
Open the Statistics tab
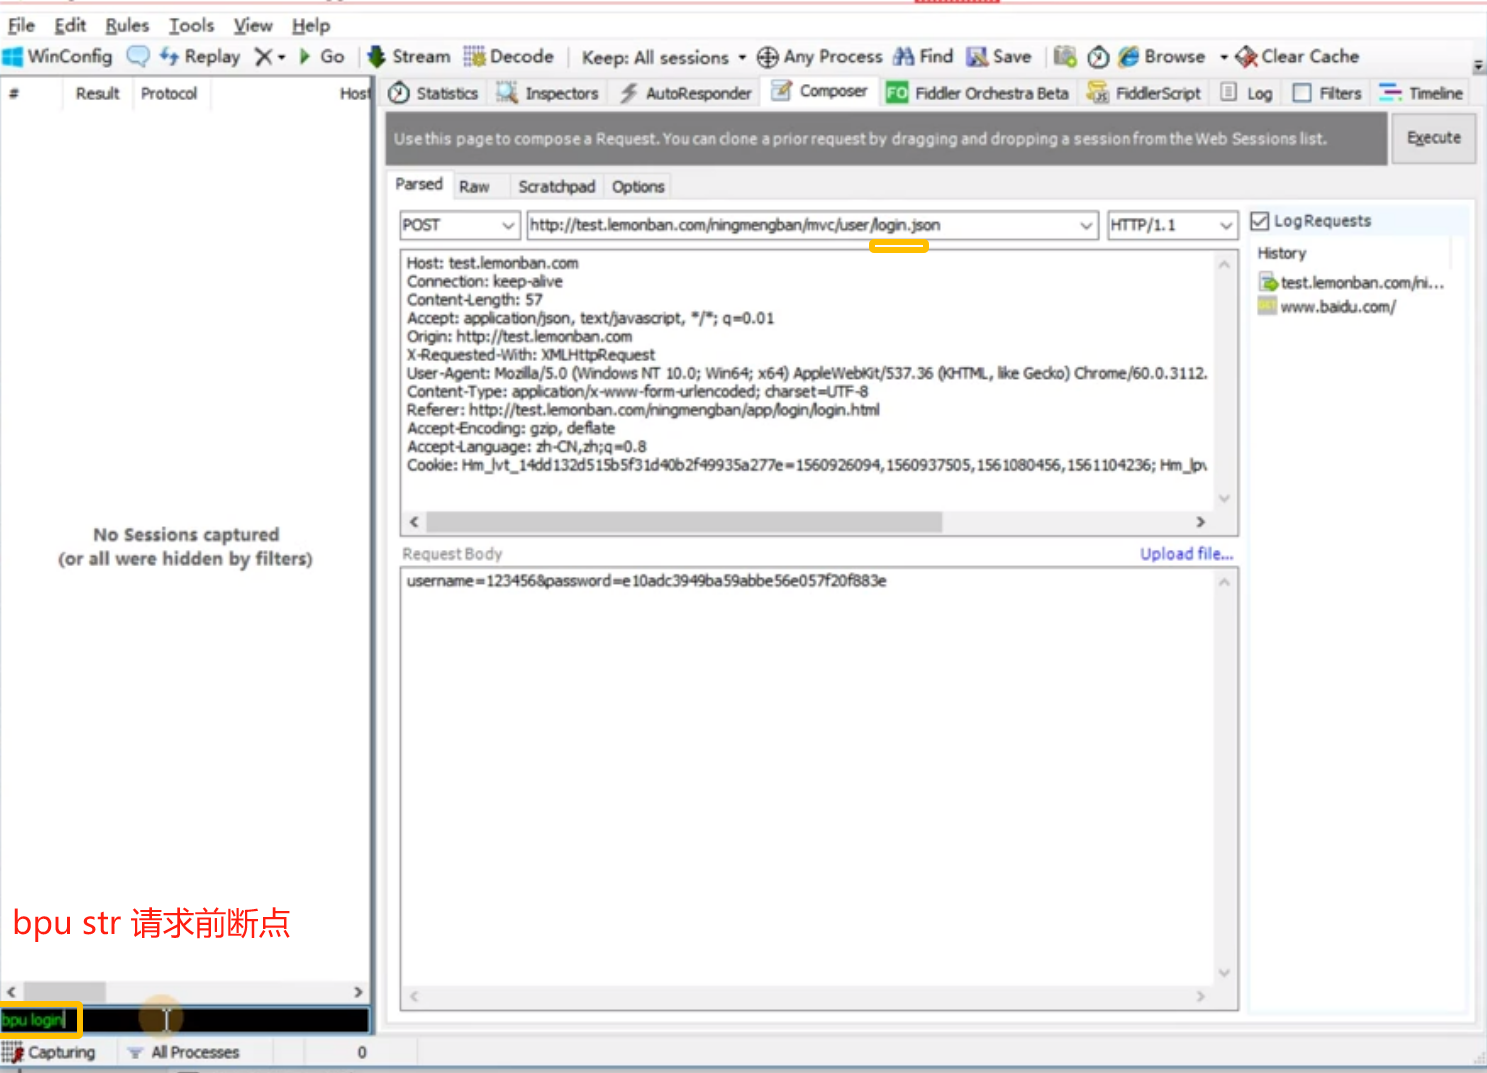434,93
